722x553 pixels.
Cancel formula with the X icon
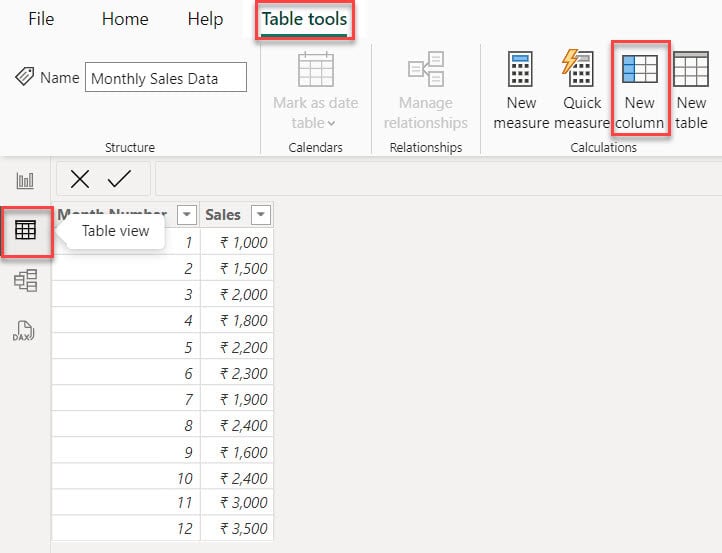tap(80, 179)
